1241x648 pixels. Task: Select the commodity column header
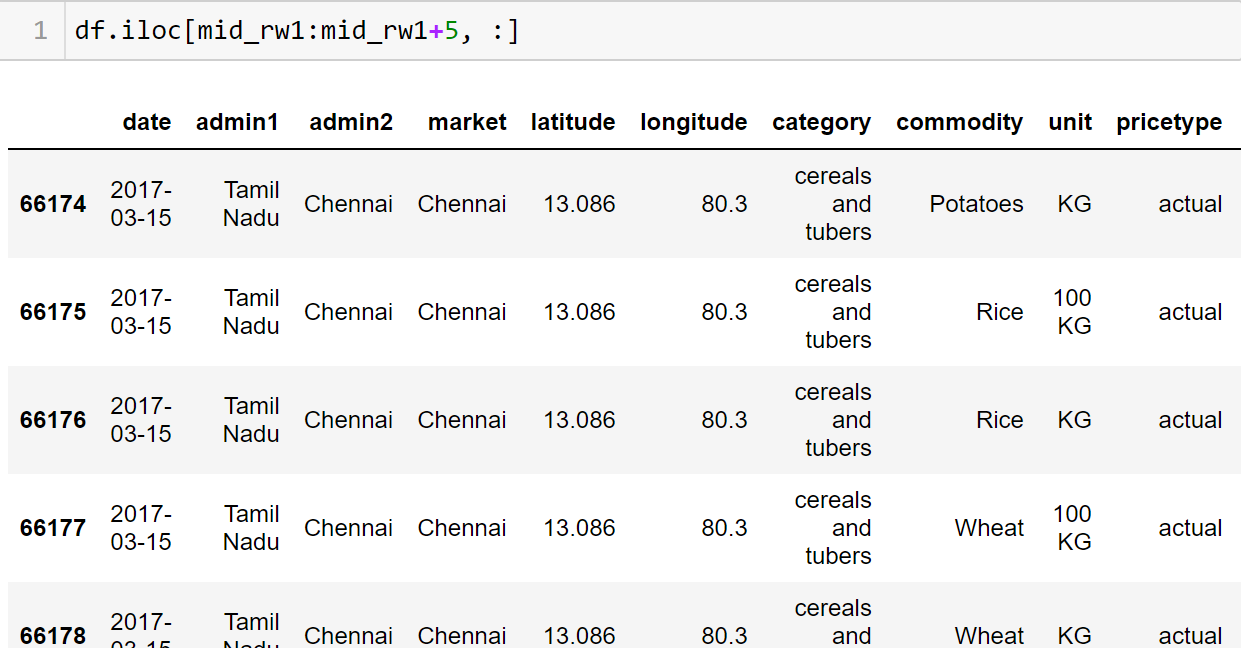tap(959, 122)
